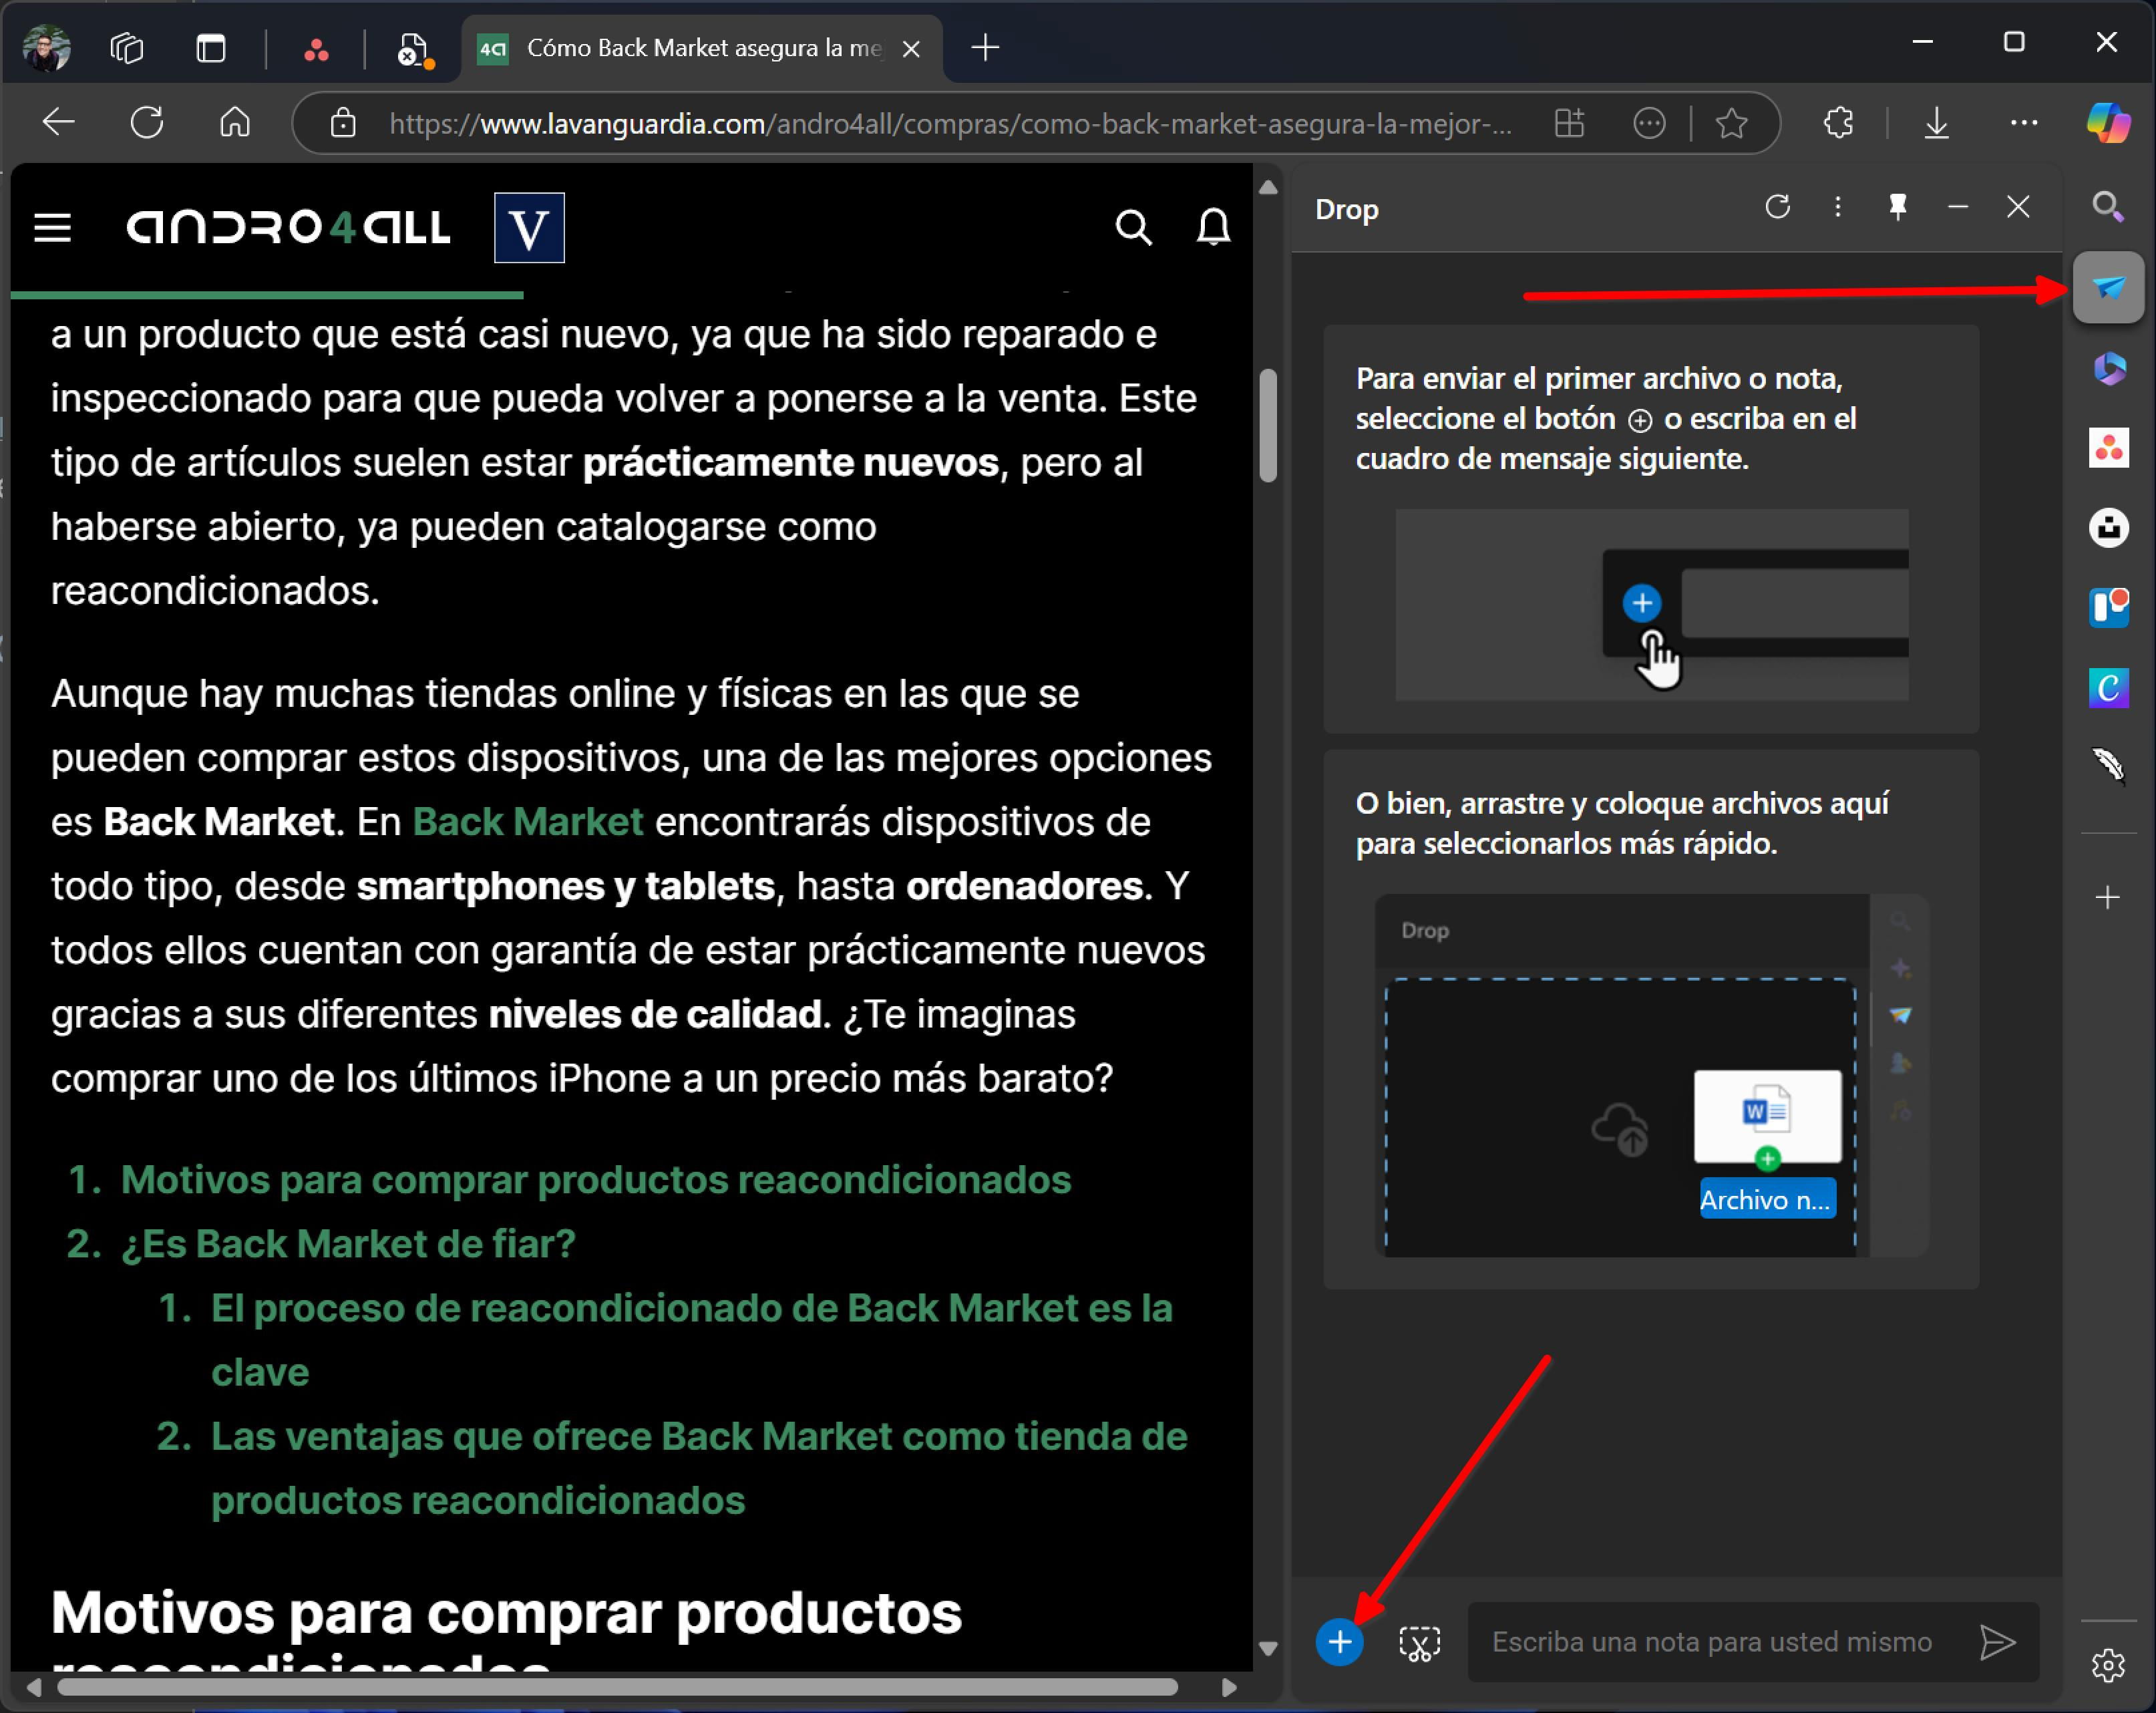The height and width of the screenshot is (1713, 2156).
Task: Open the split screen icon in address bar
Action: (1570, 123)
